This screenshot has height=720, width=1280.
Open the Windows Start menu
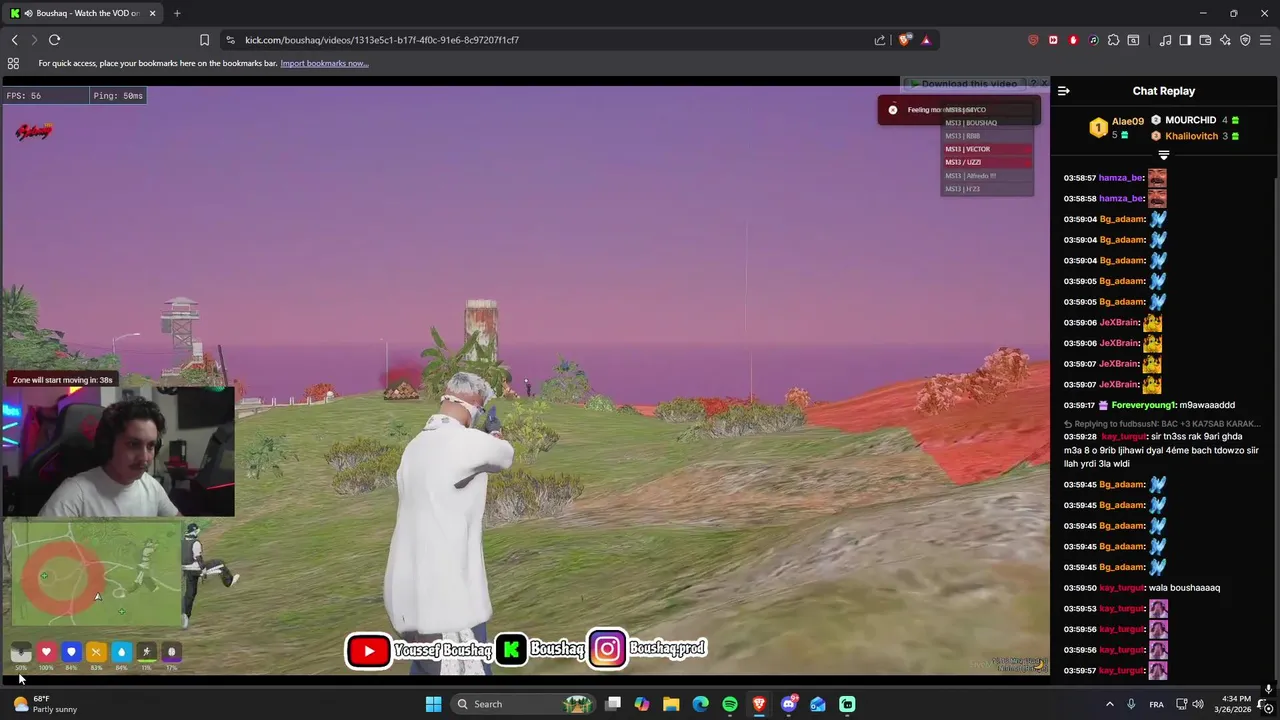tap(433, 704)
